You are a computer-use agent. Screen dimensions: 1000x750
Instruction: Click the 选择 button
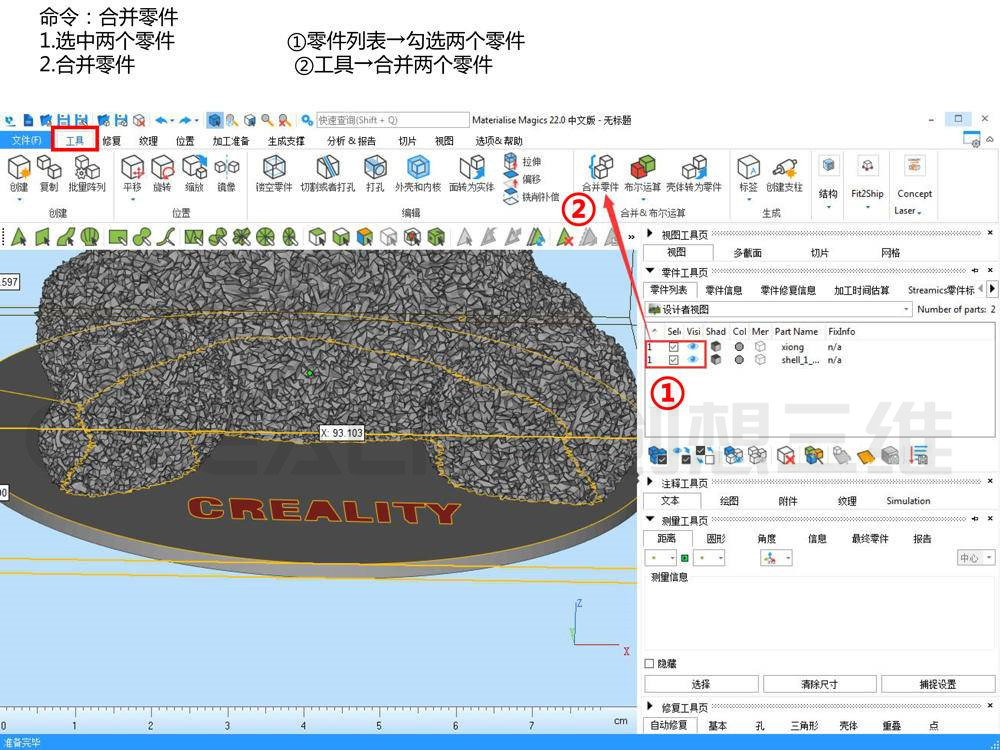(x=701, y=684)
